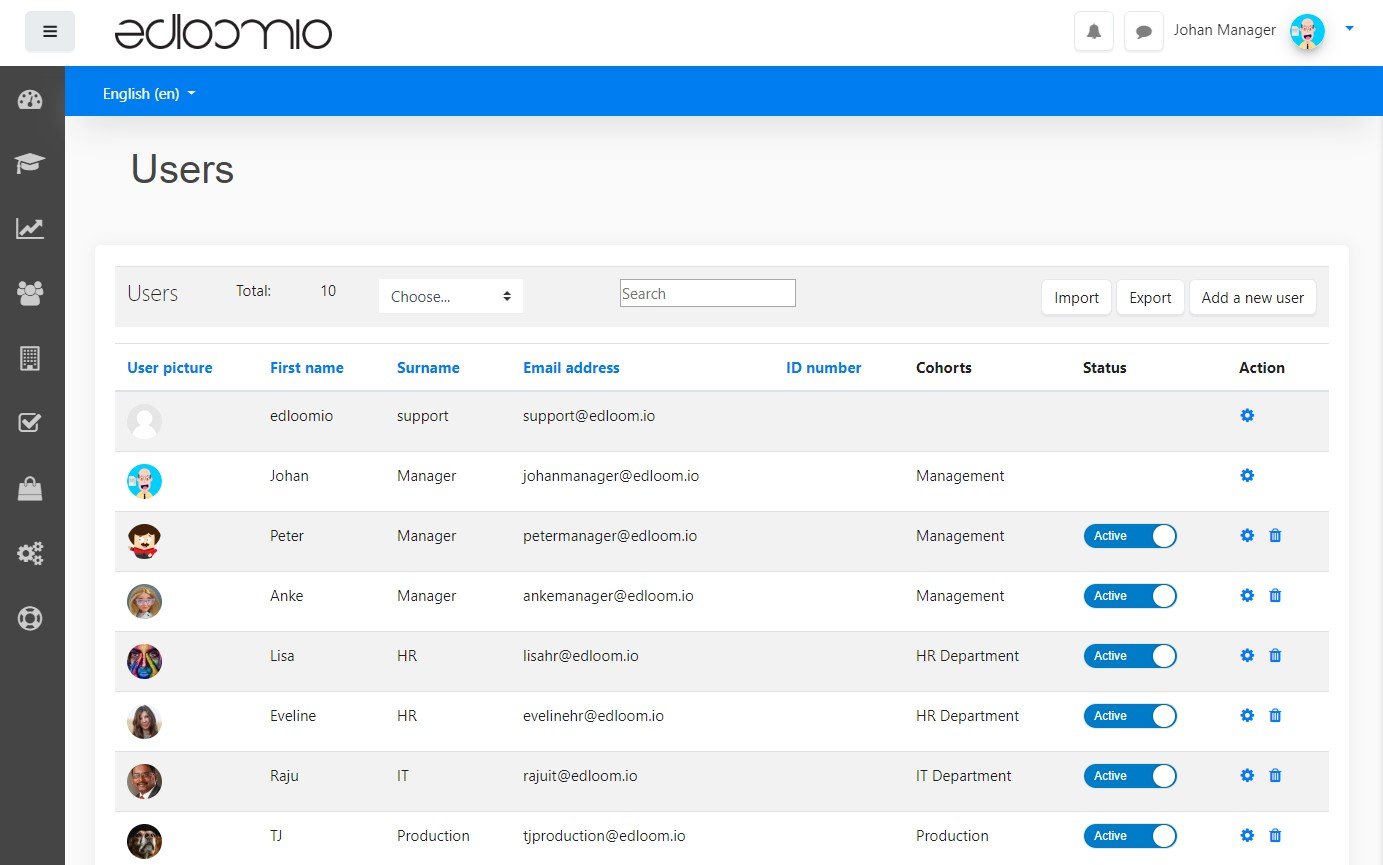Delete TJ Production with trash icon

coord(1275,835)
